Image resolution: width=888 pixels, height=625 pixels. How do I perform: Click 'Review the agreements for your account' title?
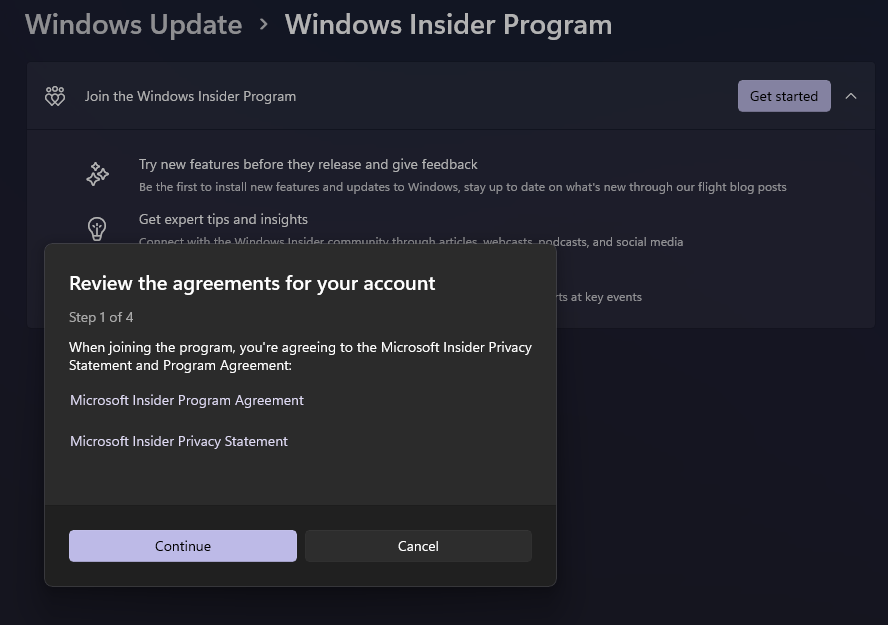coord(252,283)
